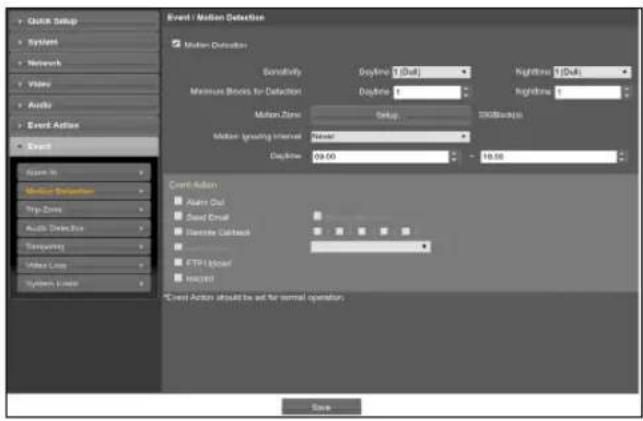Open the dropdown below the Remote Callback boxes

click(371, 246)
